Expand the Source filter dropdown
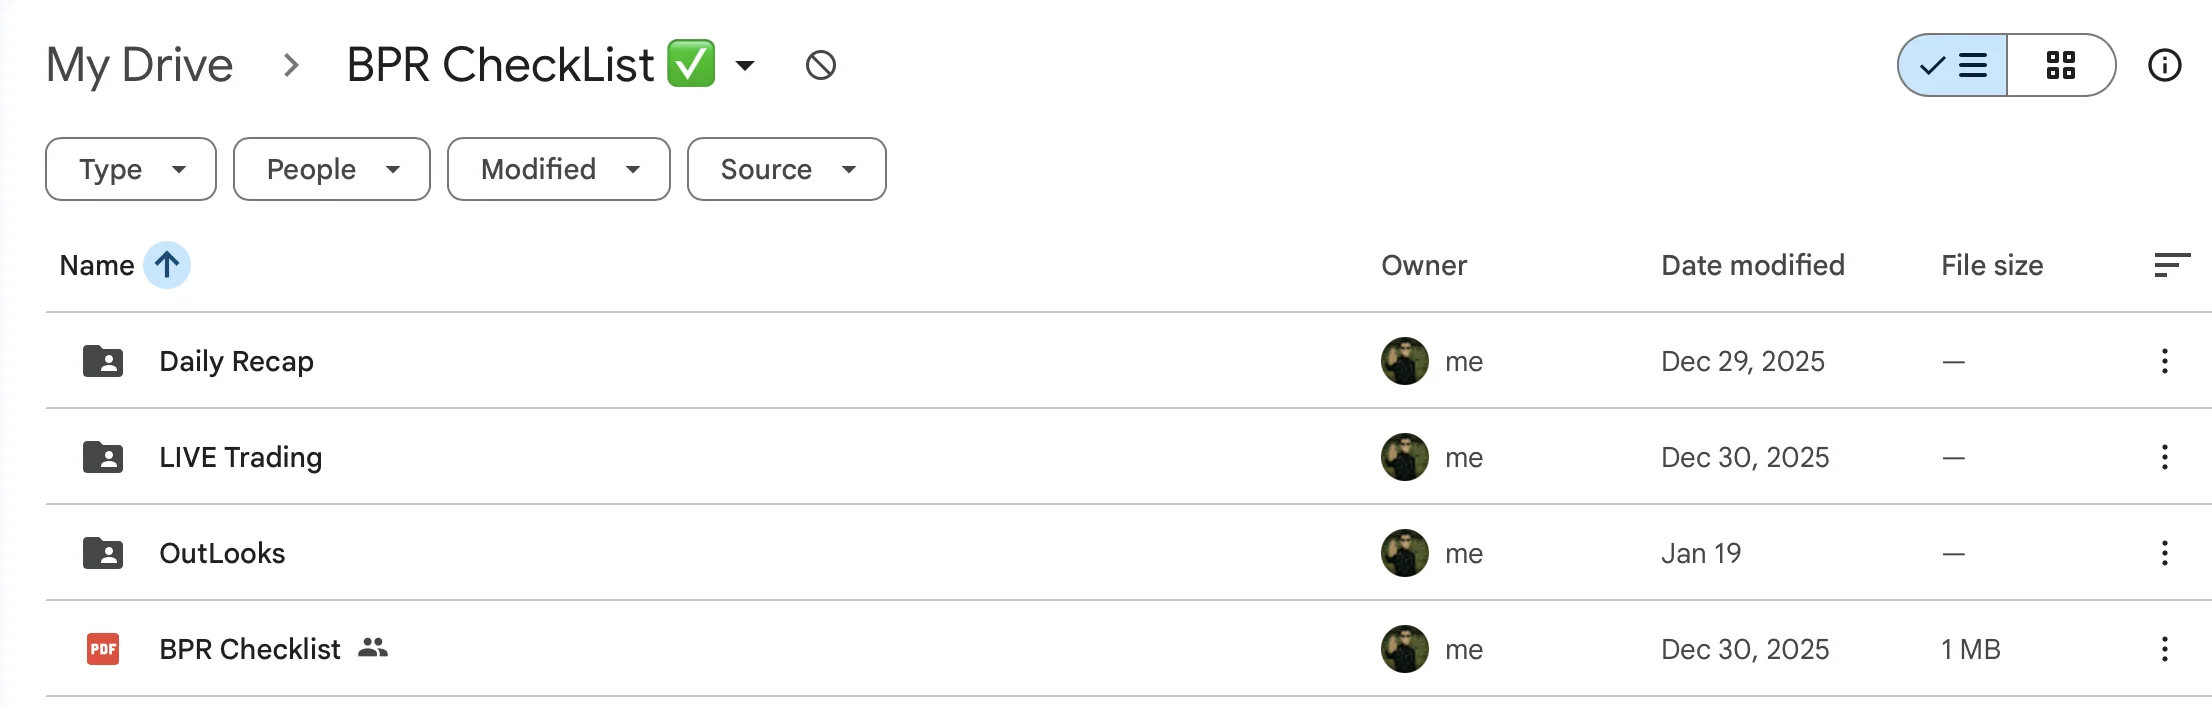The width and height of the screenshot is (2212, 706). coord(786,169)
